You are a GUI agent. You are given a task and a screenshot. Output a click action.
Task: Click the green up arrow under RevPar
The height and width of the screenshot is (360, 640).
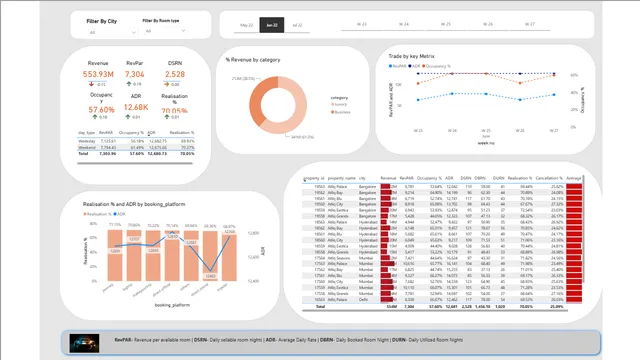129,84
